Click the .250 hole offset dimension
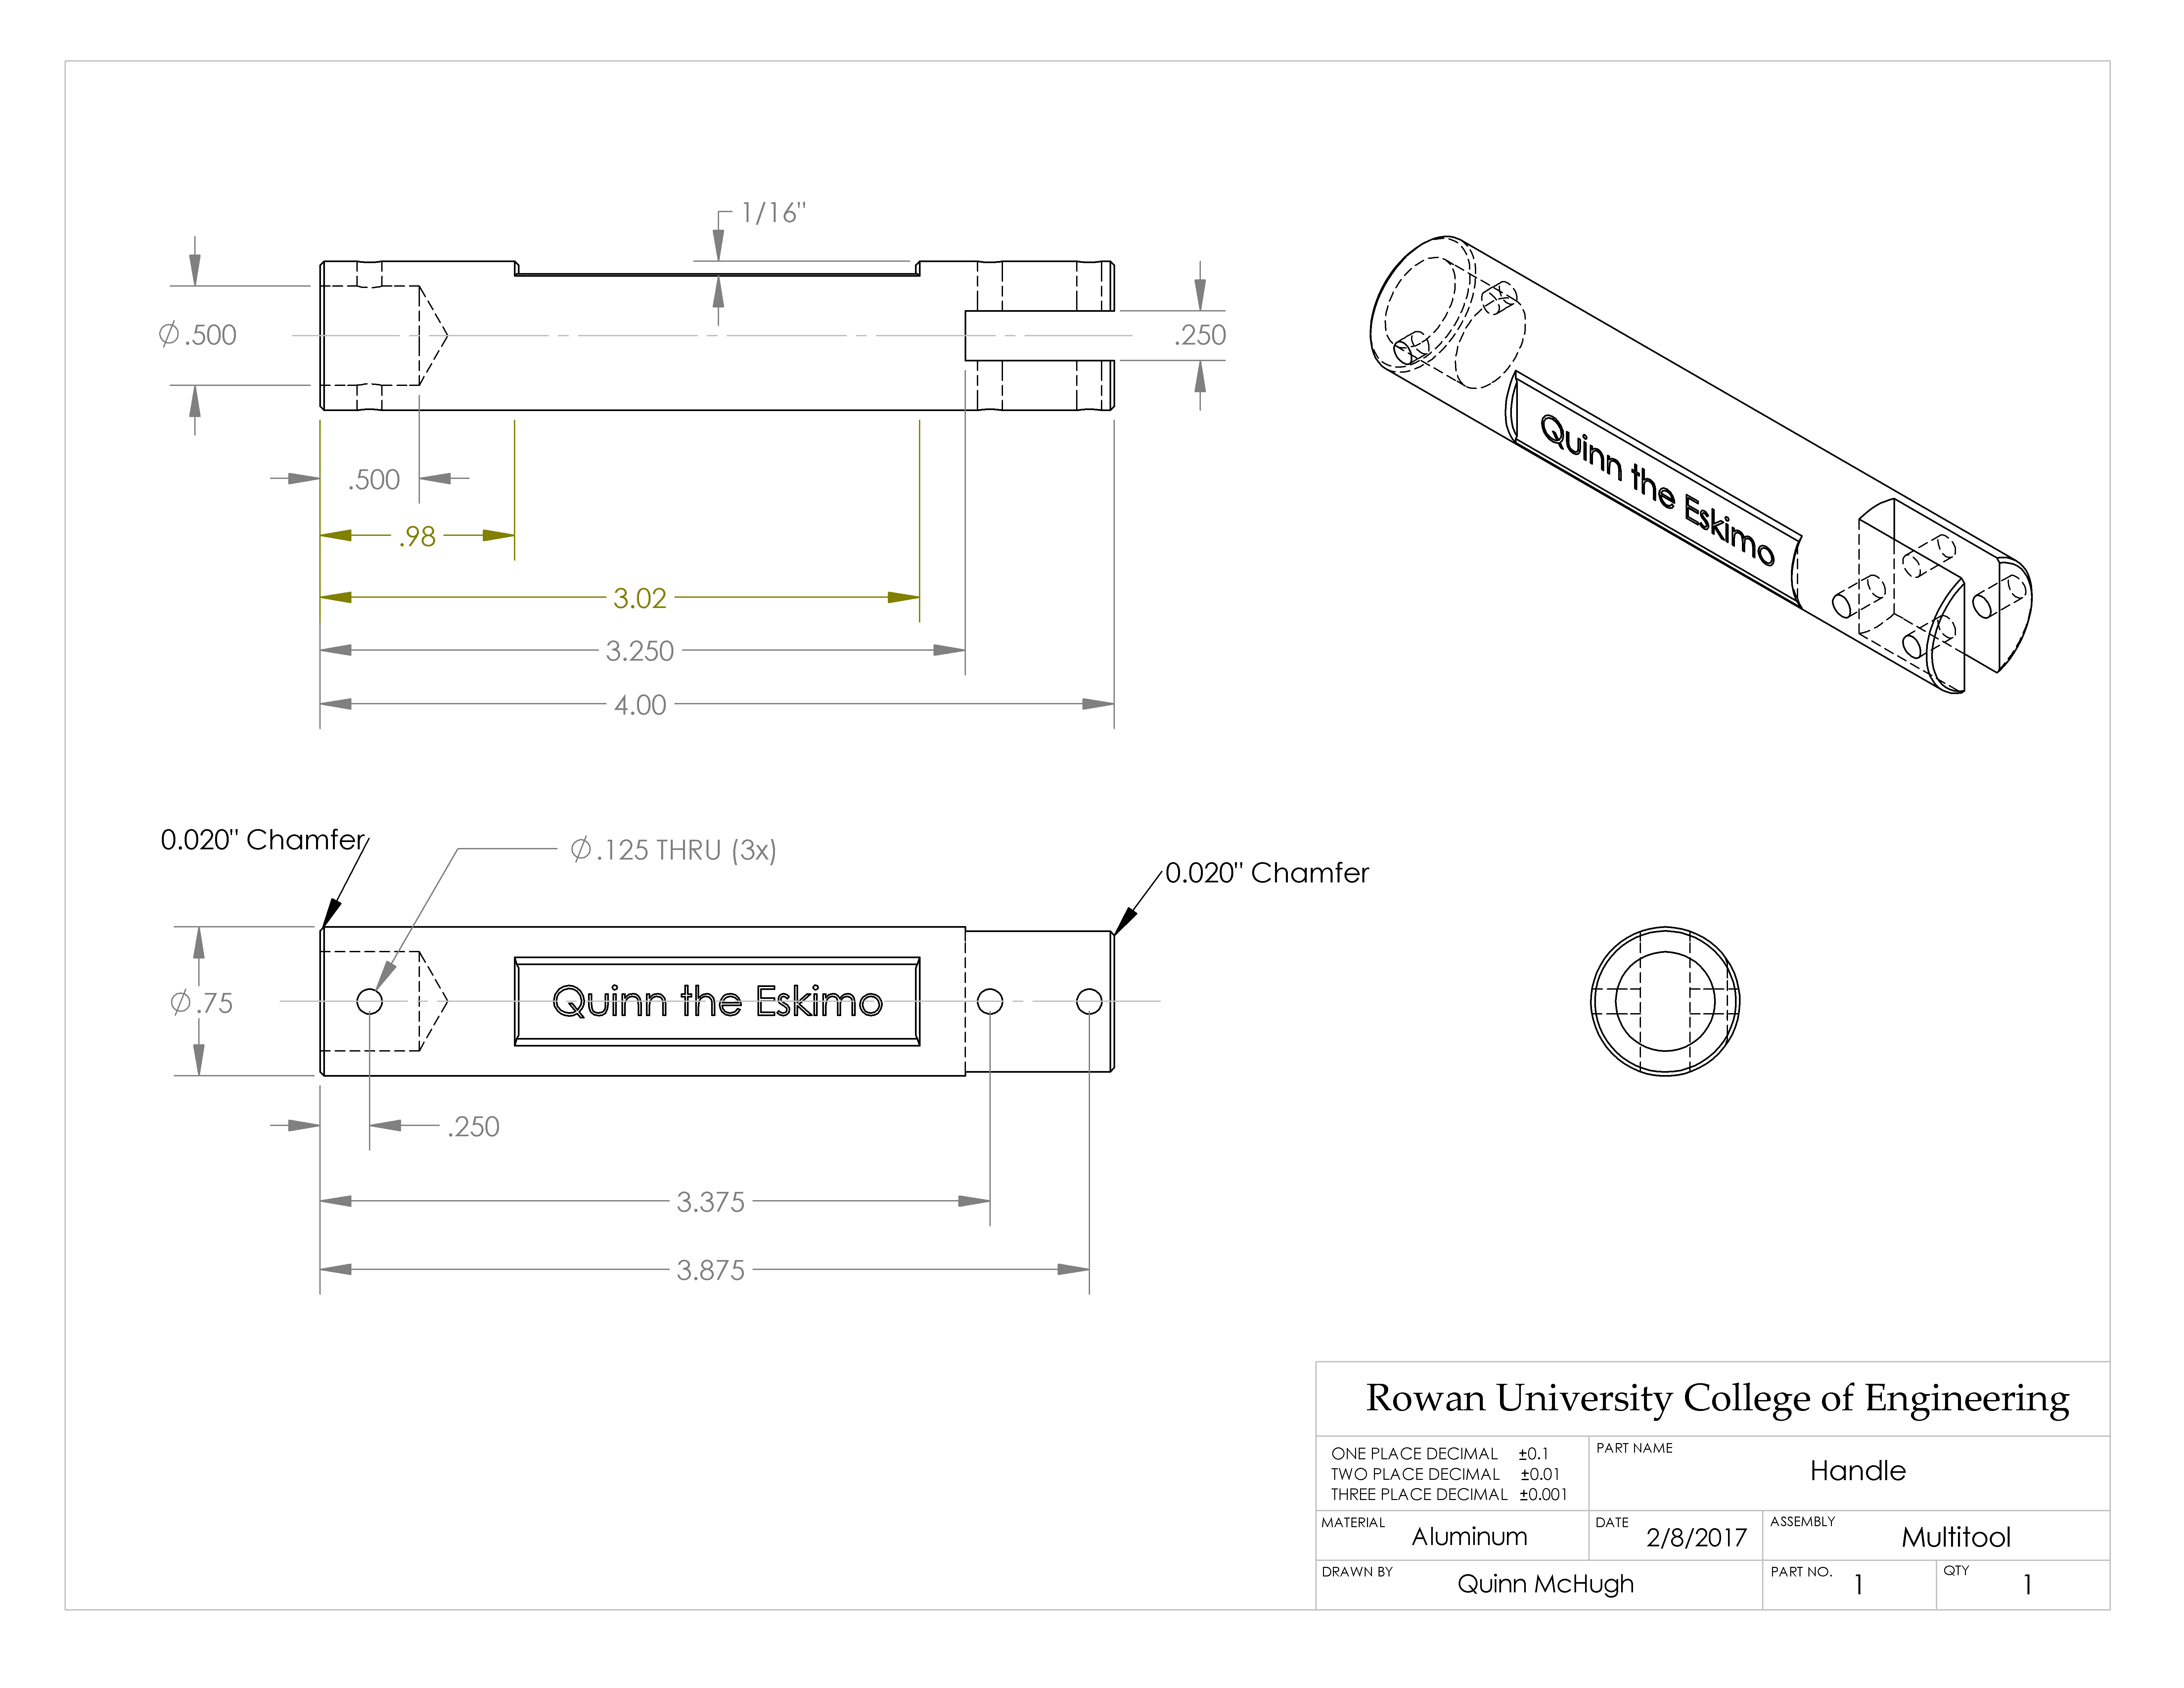Image resolution: width=2184 pixels, height=1688 pixels. point(473,1127)
